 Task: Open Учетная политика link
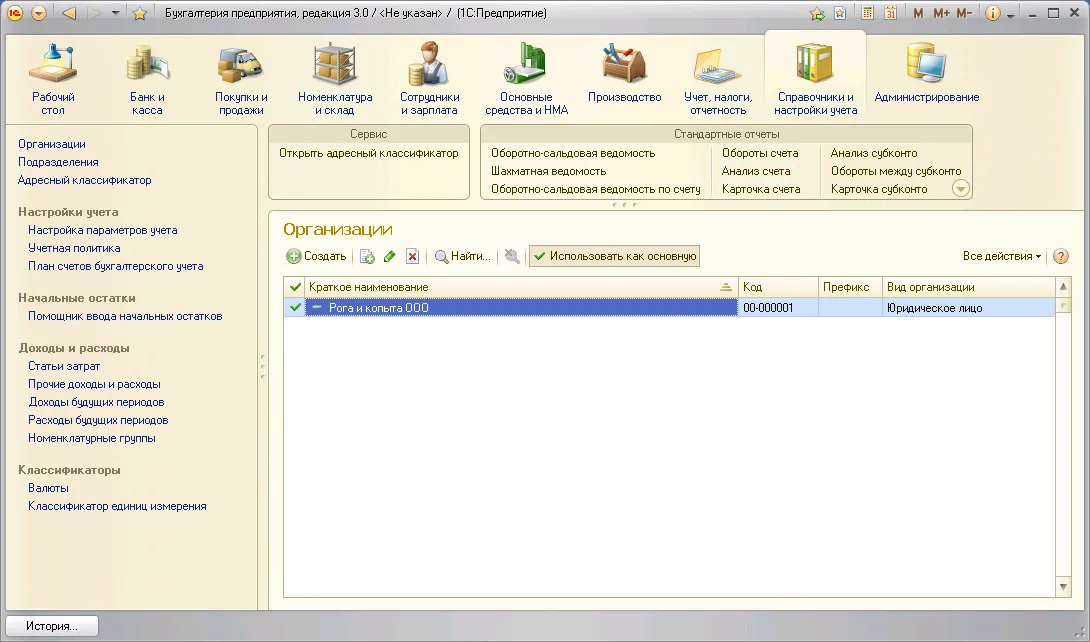(x=74, y=248)
